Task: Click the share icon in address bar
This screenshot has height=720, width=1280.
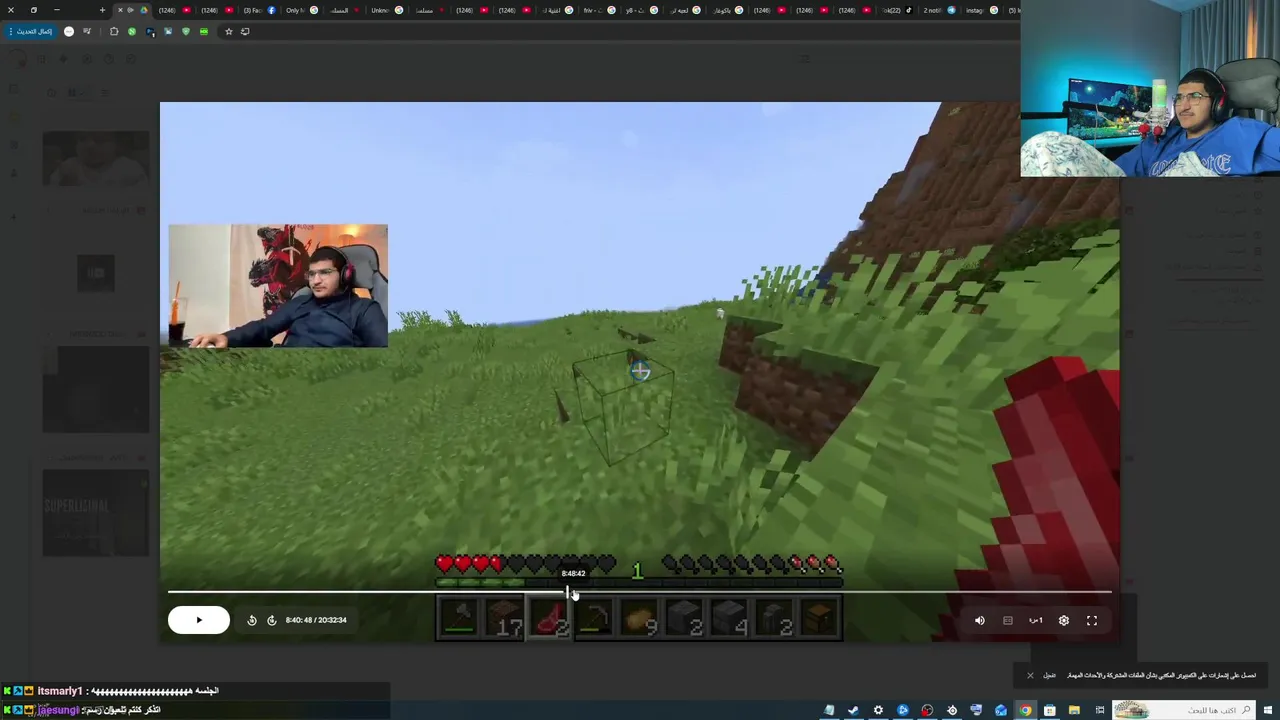Action: coord(245,31)
